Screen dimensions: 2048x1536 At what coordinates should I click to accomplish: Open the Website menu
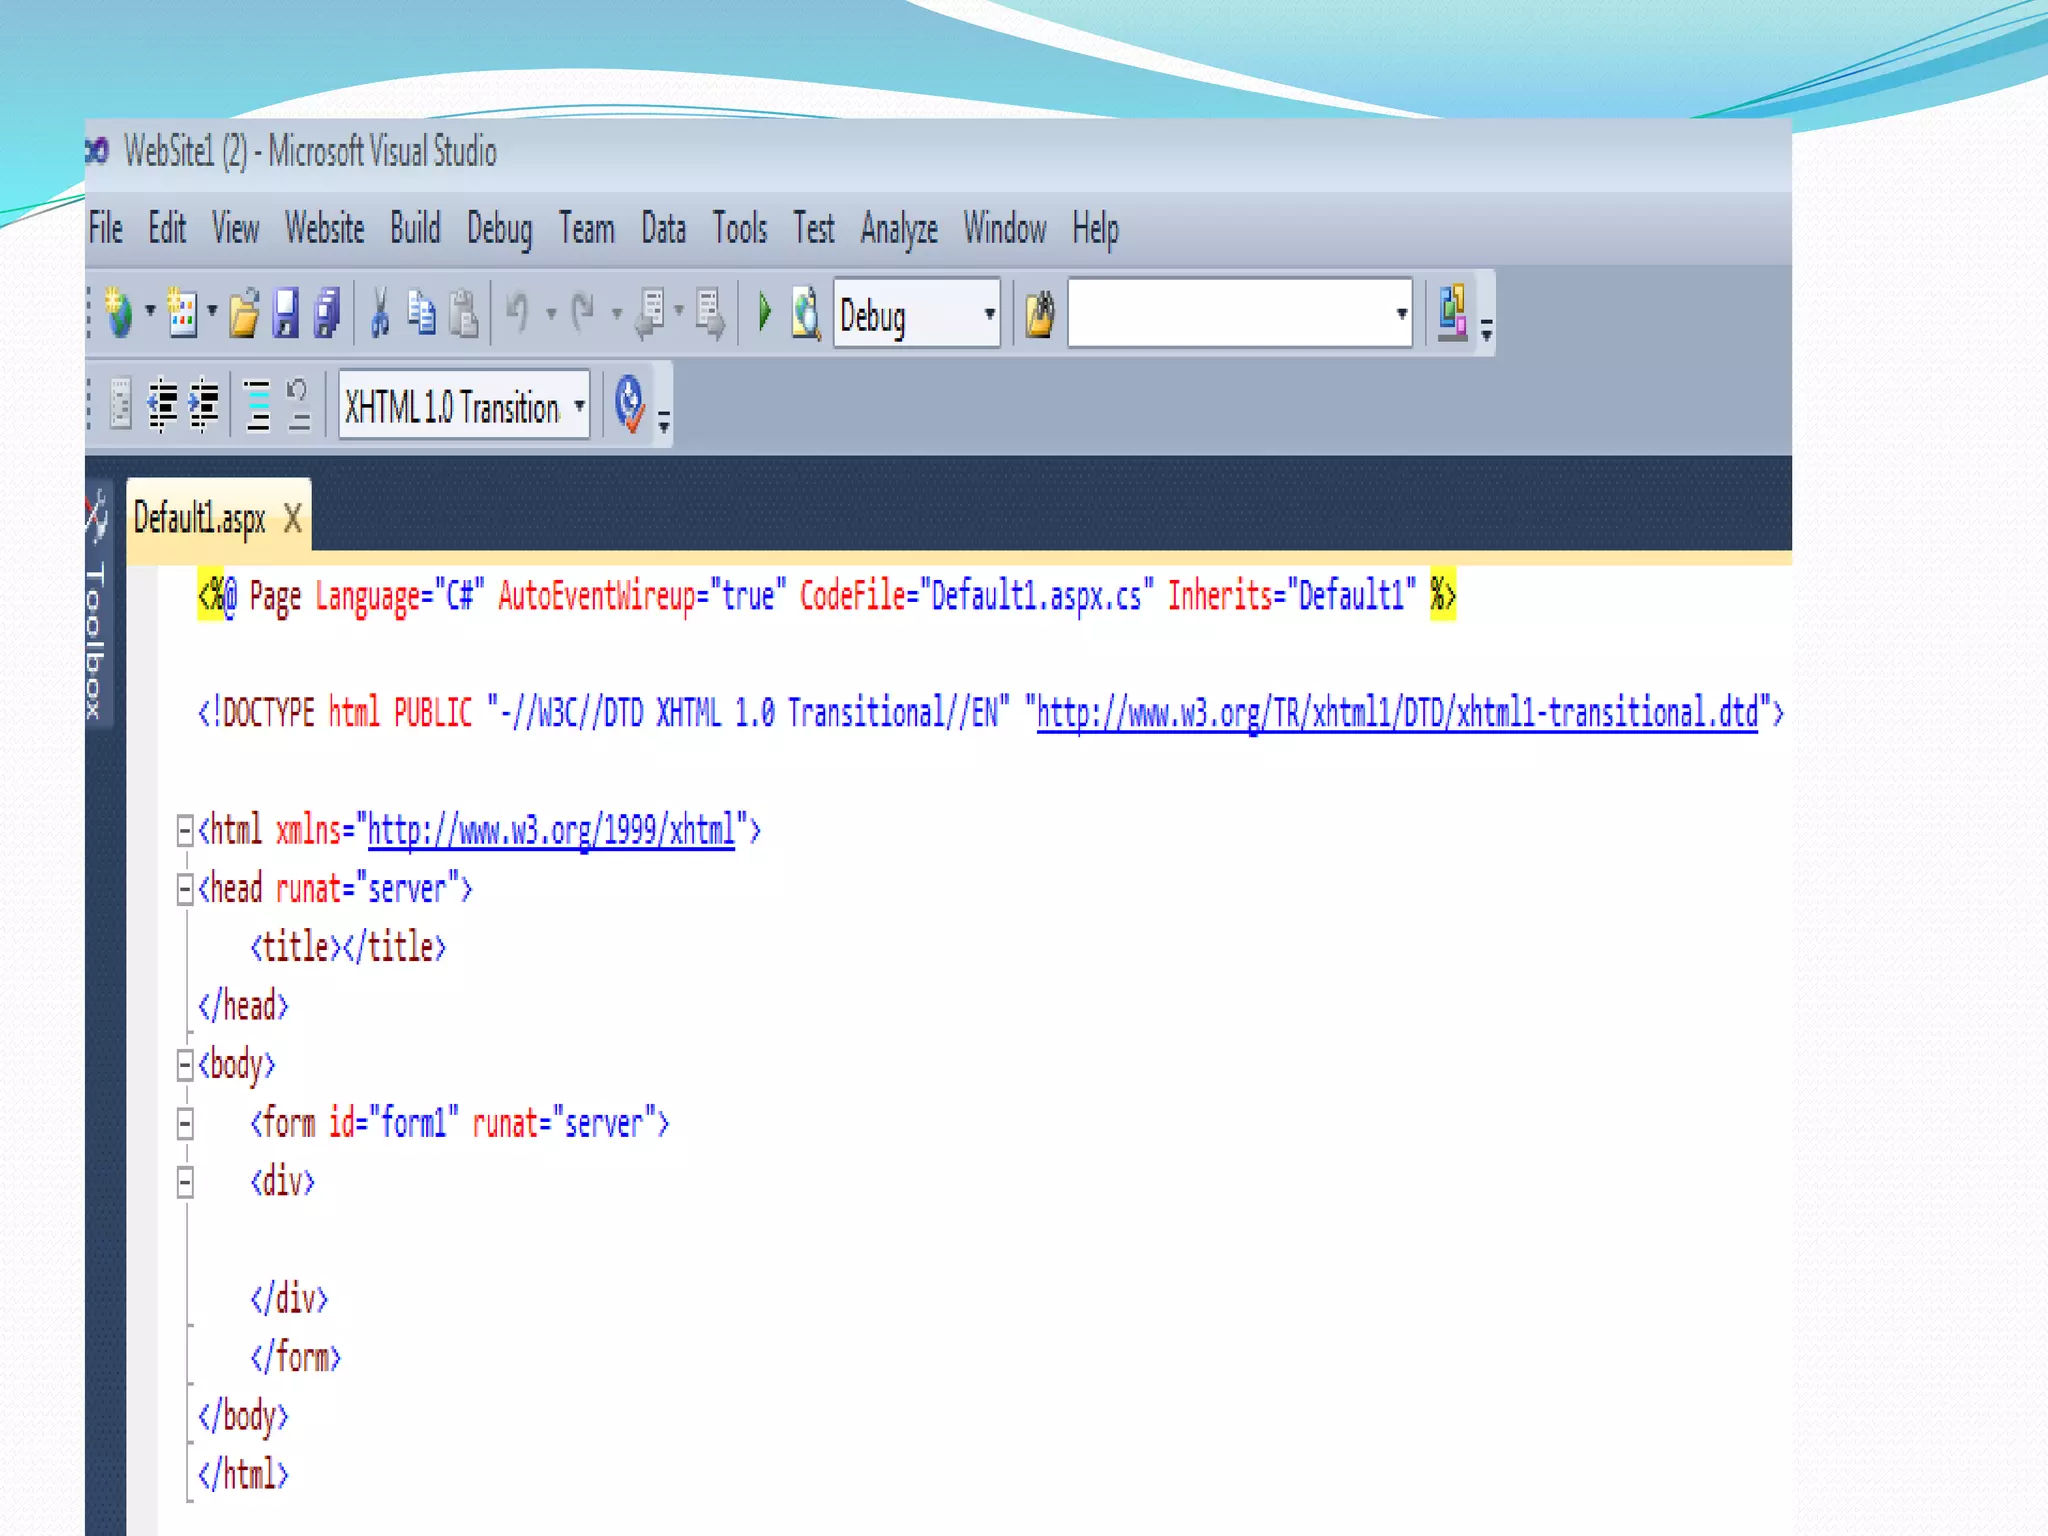[x=324, y=229]
